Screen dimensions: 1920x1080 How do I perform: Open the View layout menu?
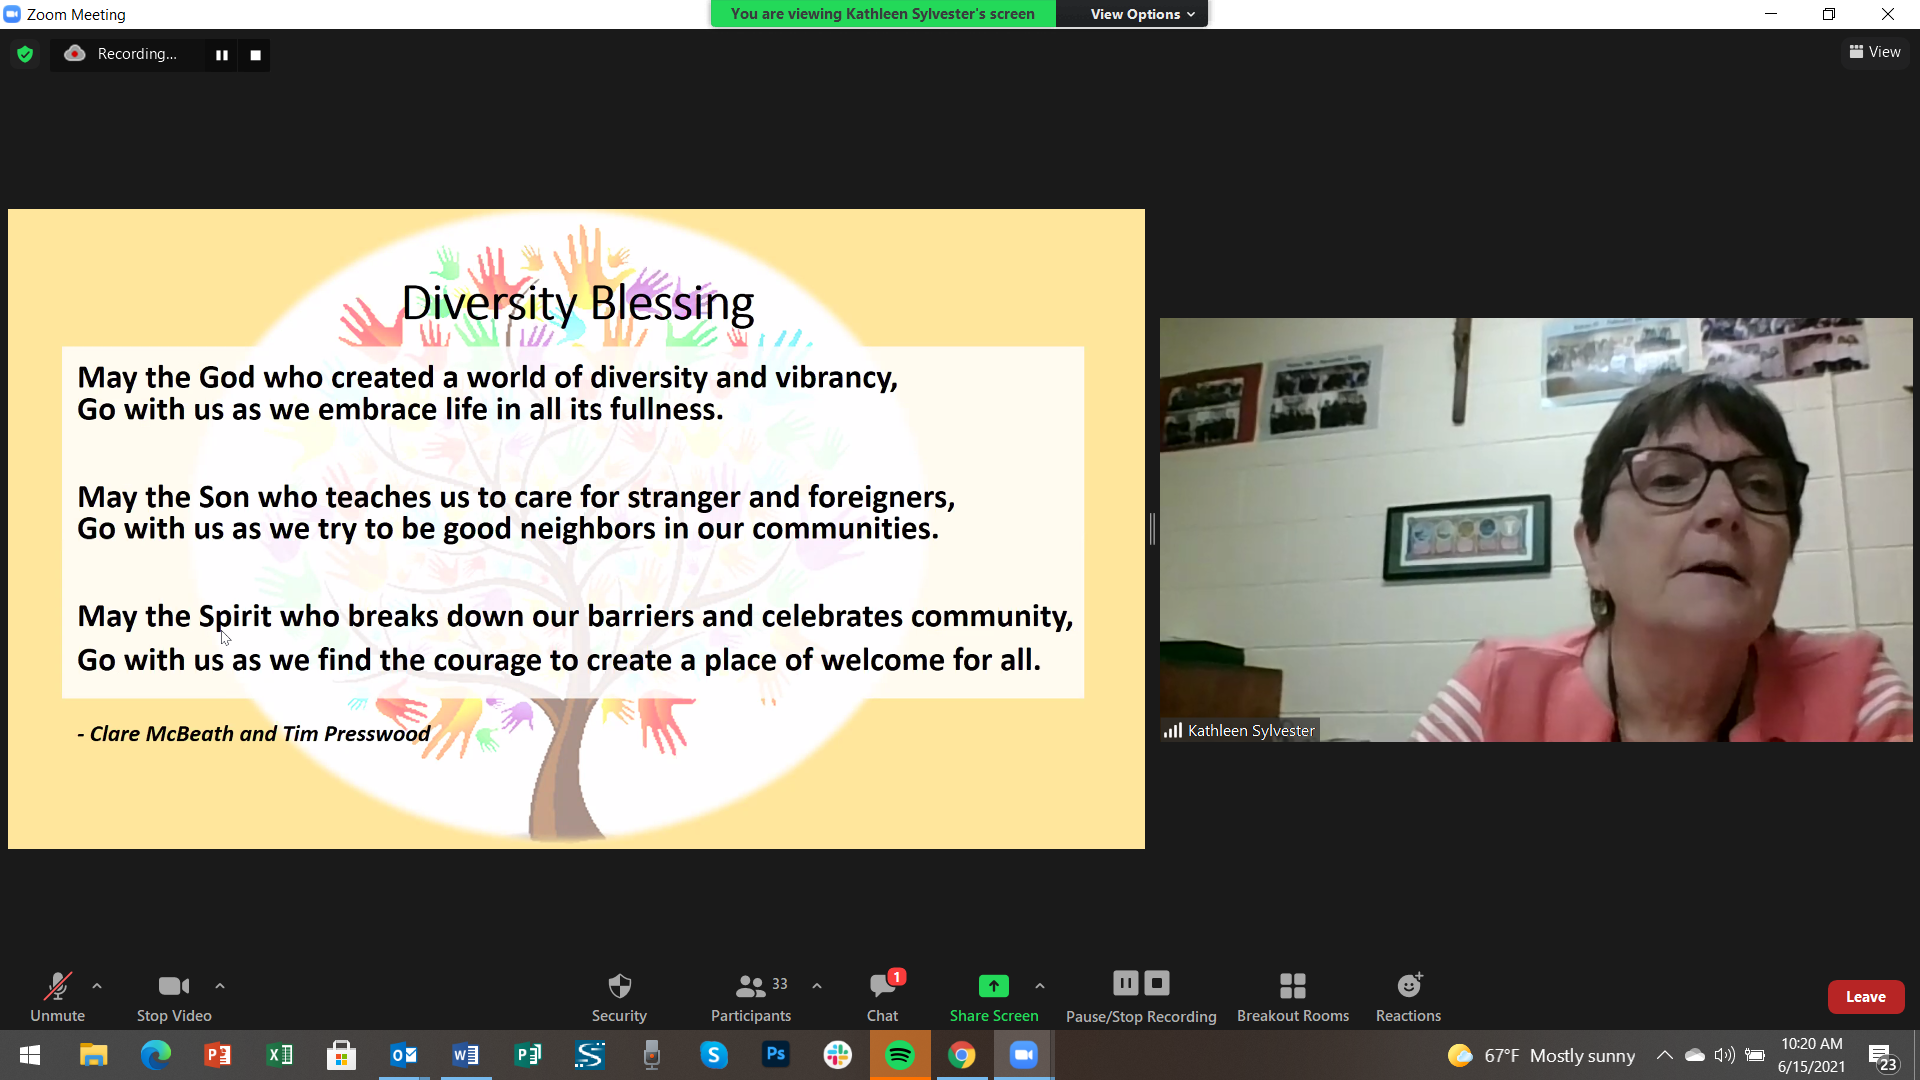pyautogui.click(x=1875, y=52)
